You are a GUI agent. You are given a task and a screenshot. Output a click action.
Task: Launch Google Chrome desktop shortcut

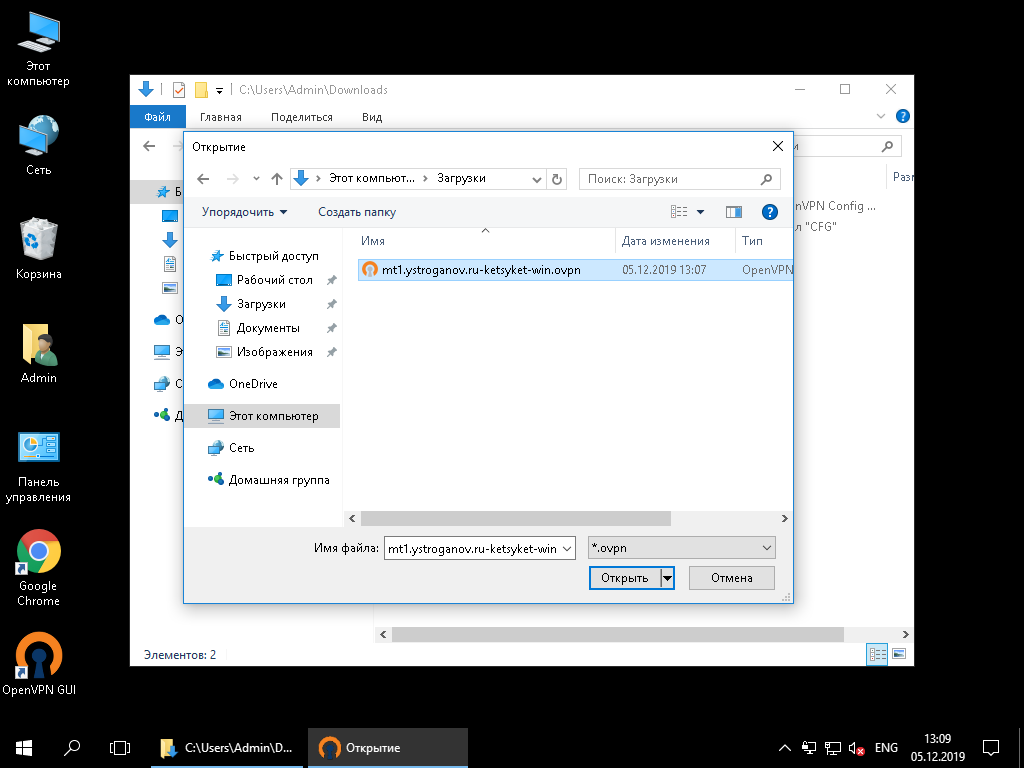point(38,568)
